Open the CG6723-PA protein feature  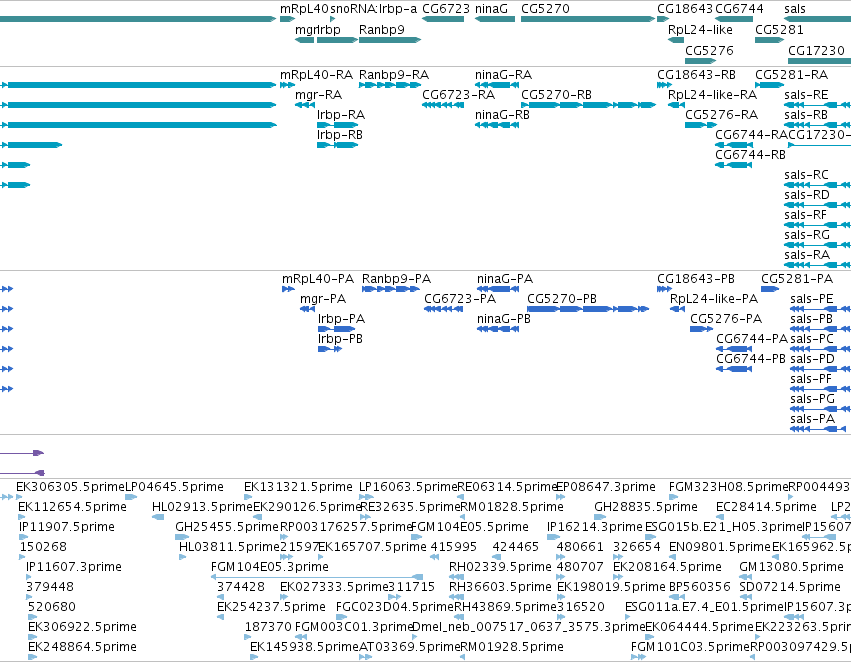click(443, 309)
